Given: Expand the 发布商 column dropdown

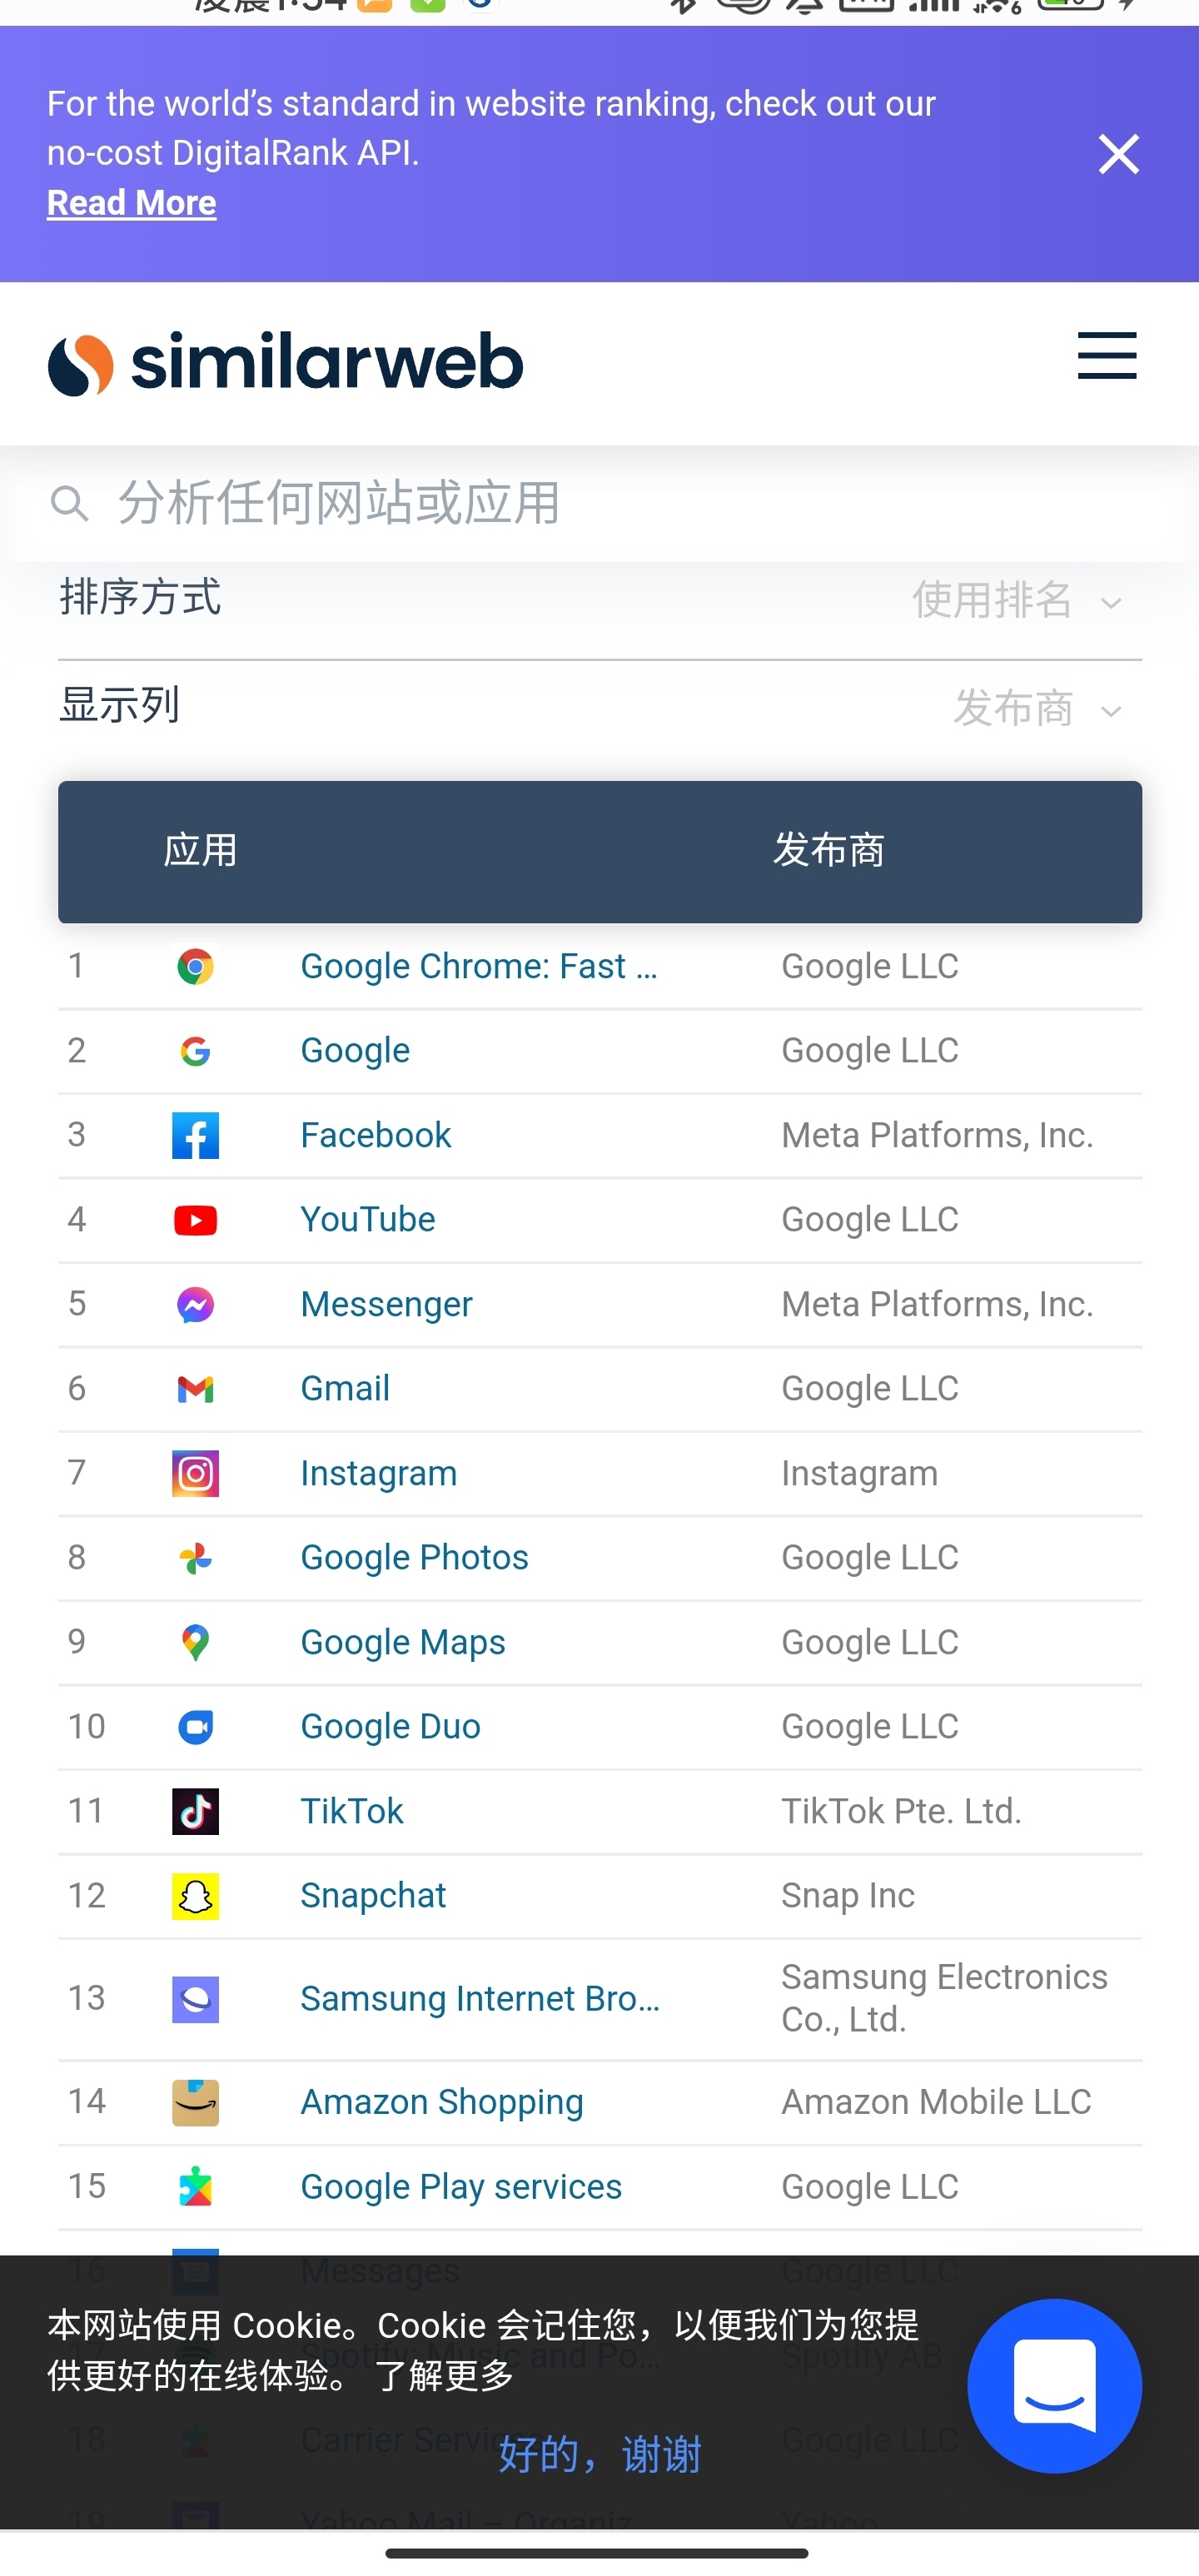Looking at the screenshot, I should (1037, 709).
